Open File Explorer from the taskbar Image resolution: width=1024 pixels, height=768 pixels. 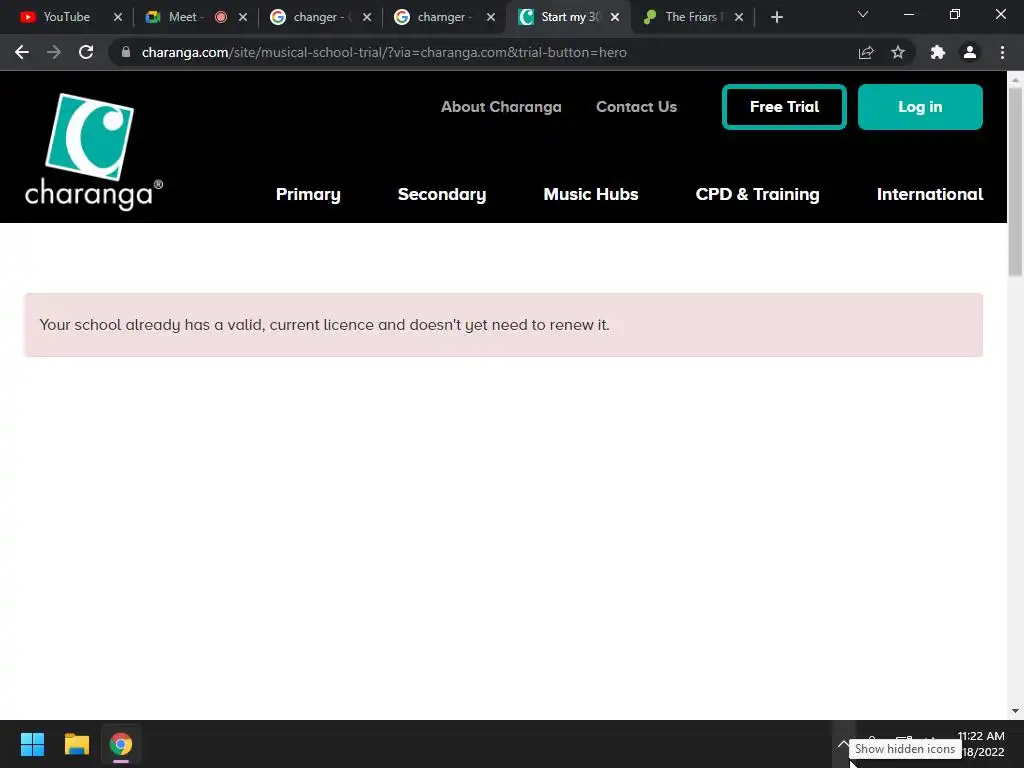76,744
